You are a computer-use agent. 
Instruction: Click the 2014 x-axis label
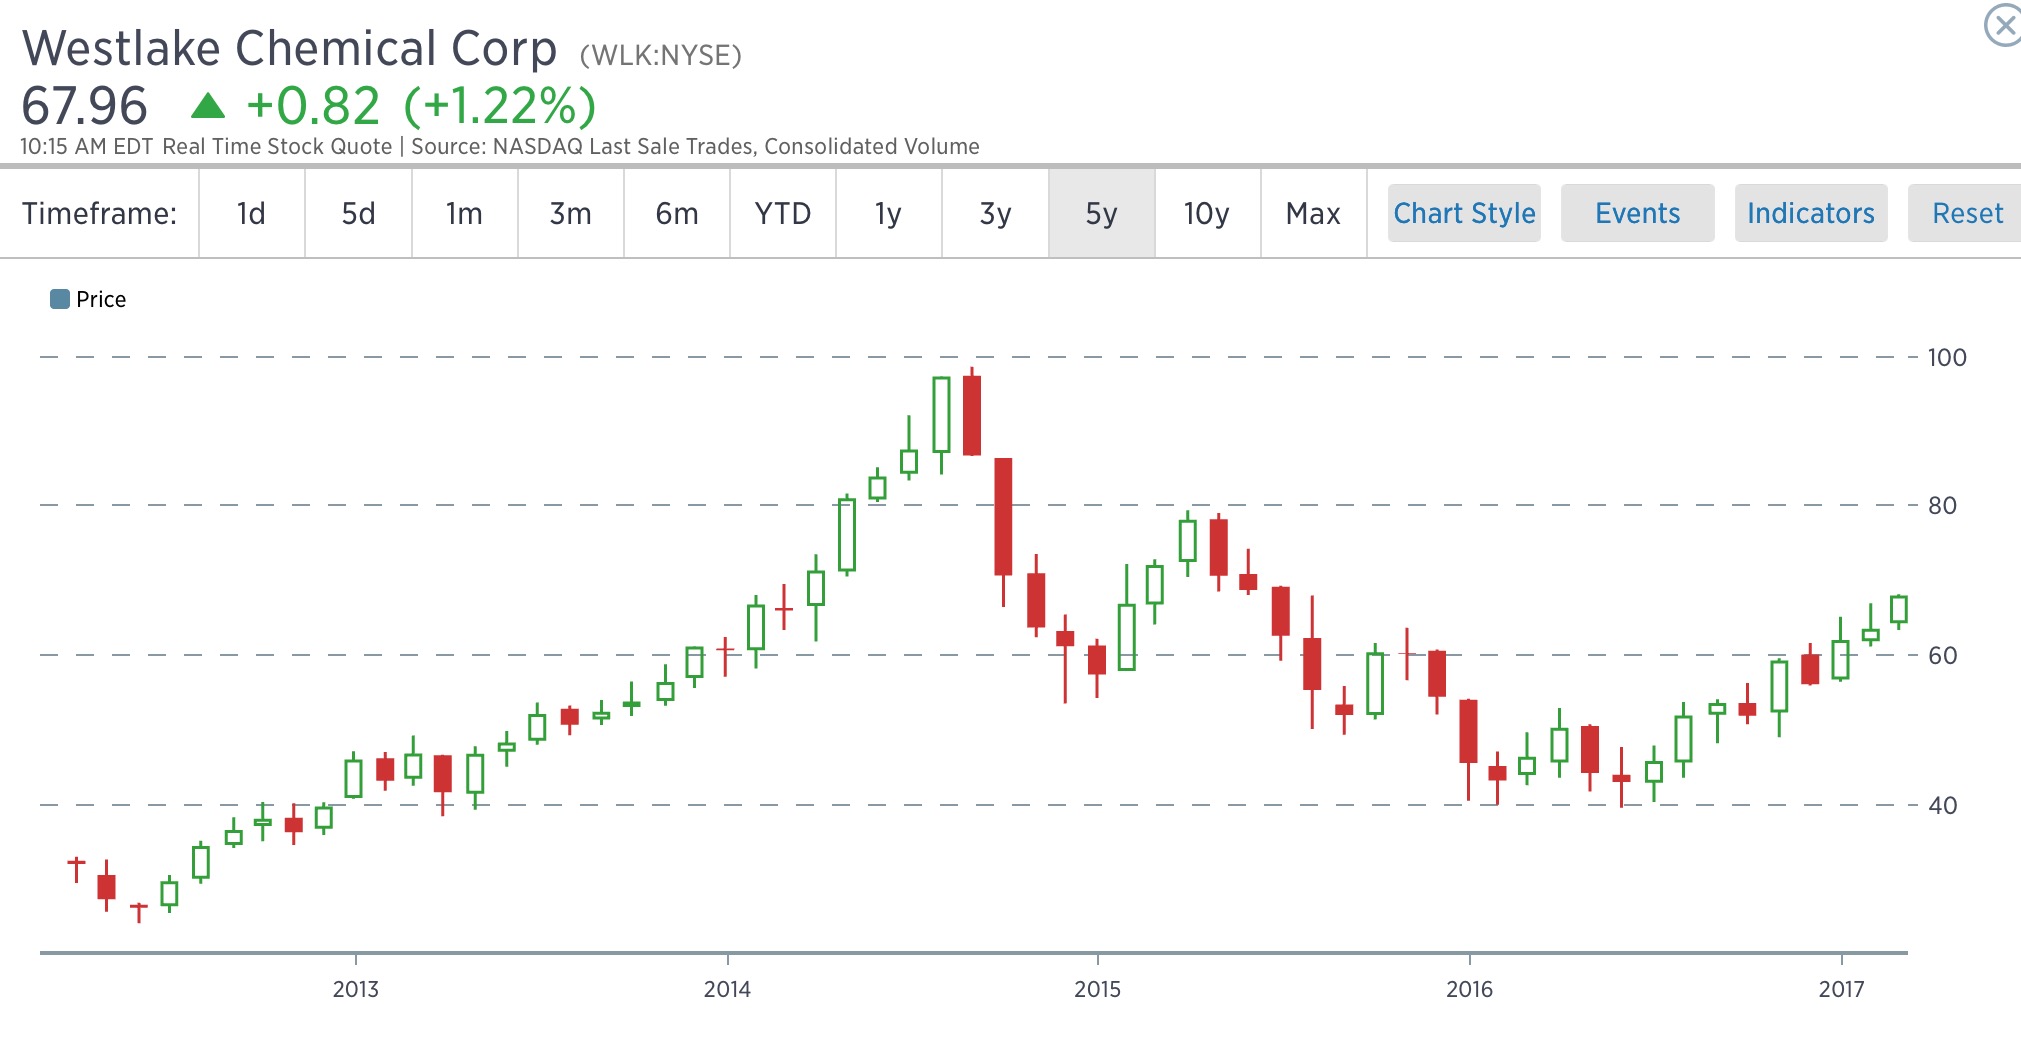(727, 989)
